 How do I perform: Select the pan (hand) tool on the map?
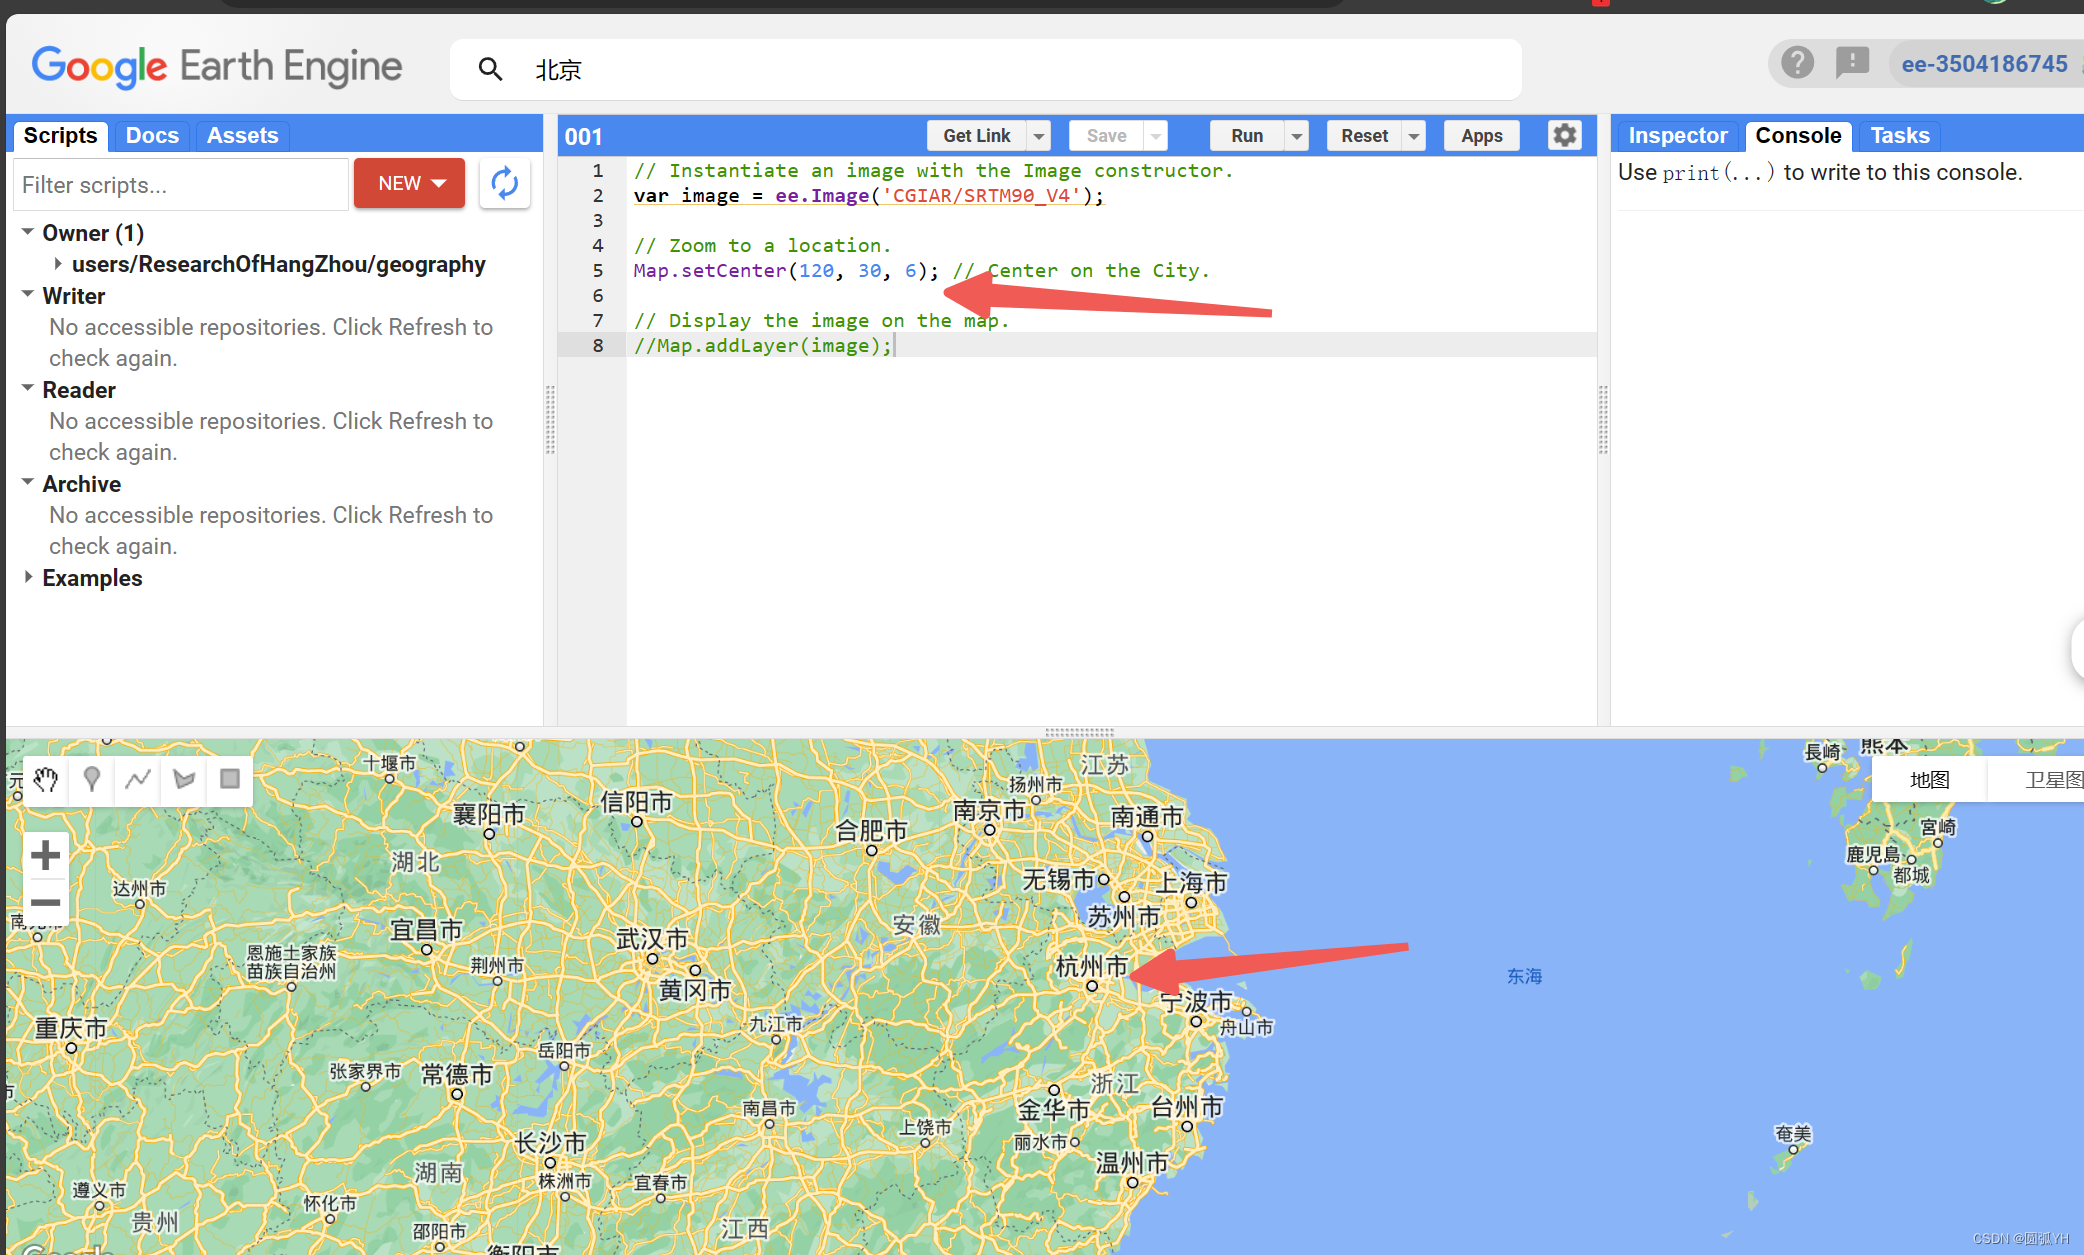click(x=45, y=780)
